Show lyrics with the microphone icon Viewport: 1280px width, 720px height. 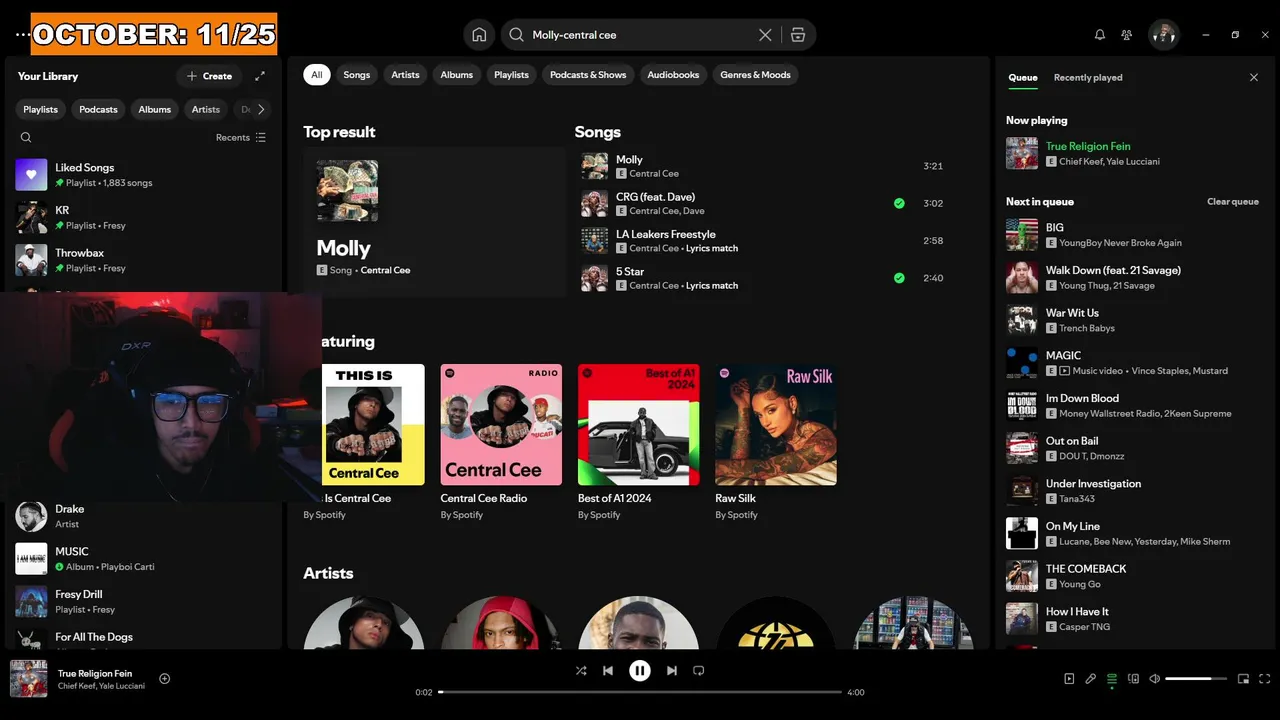tap(1091, 679)
